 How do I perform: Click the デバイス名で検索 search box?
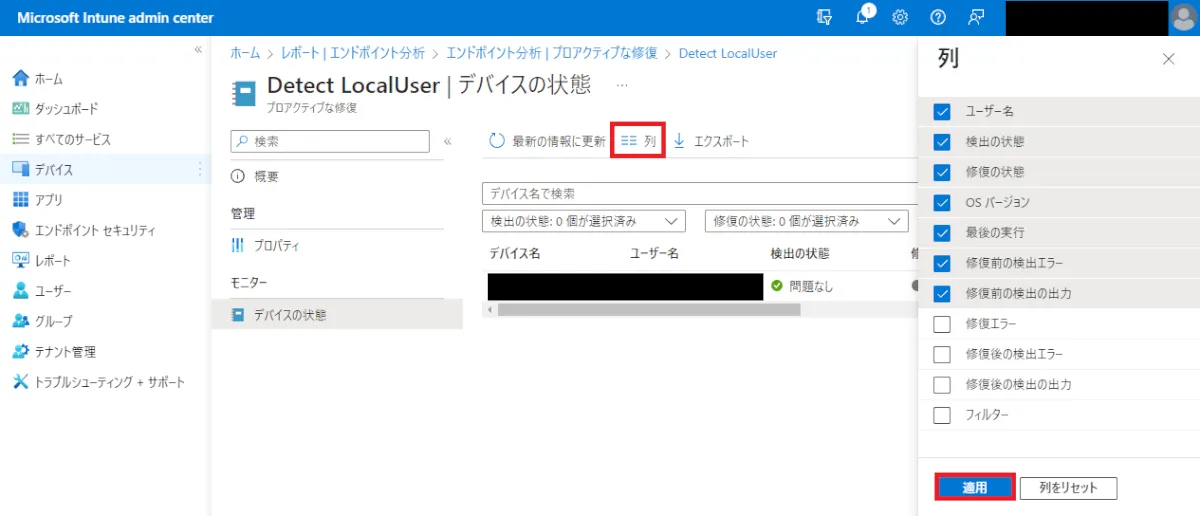tap(699, 193)
